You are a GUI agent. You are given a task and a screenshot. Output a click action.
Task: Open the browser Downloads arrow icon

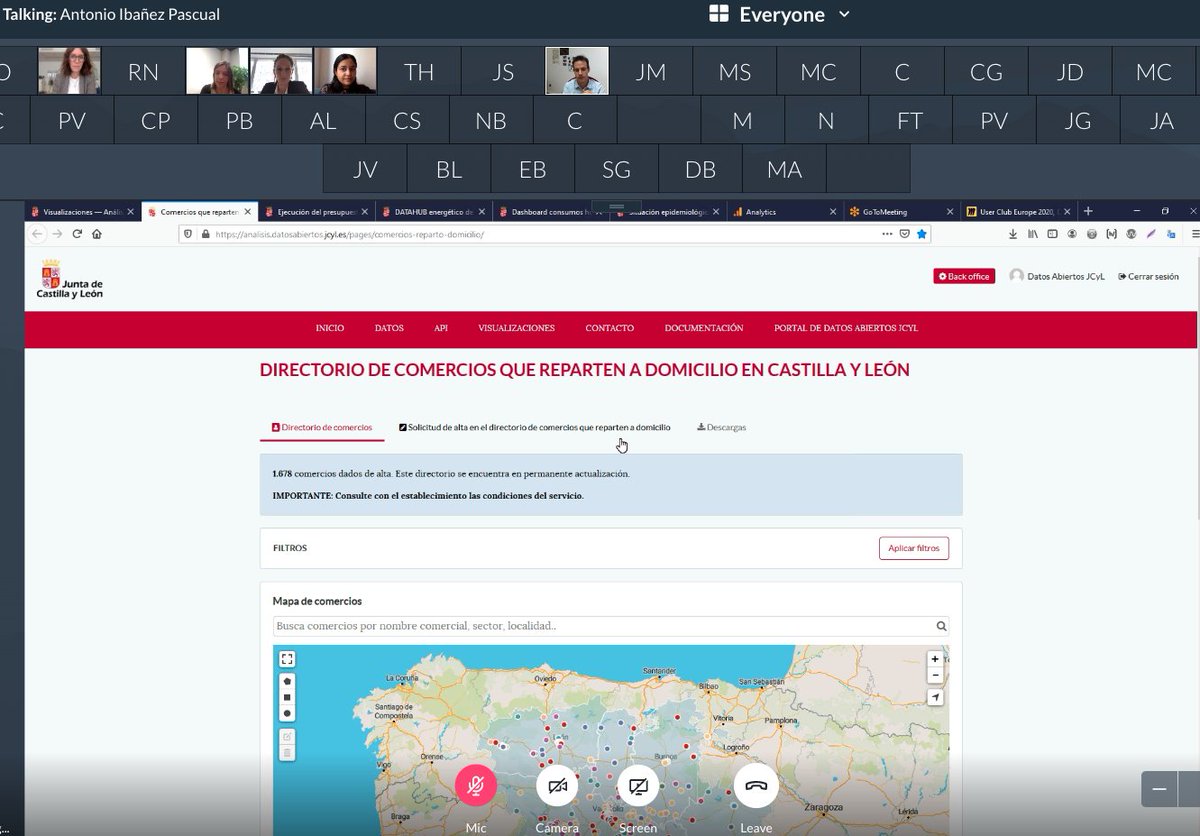1013,233
